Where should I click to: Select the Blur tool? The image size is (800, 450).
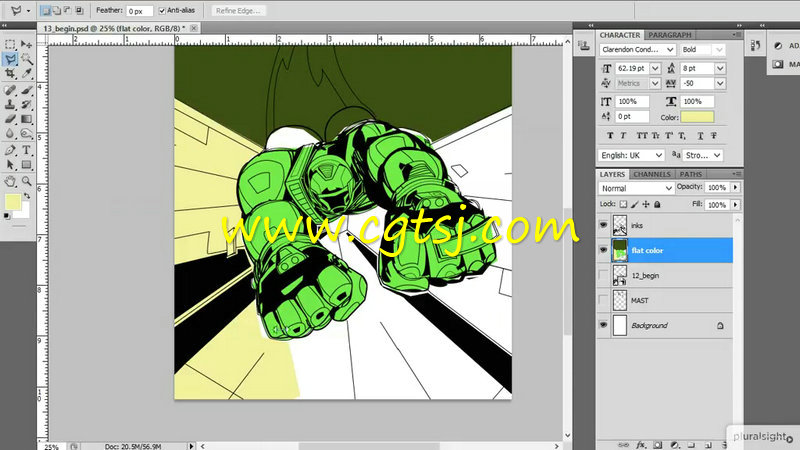point(10,134)
